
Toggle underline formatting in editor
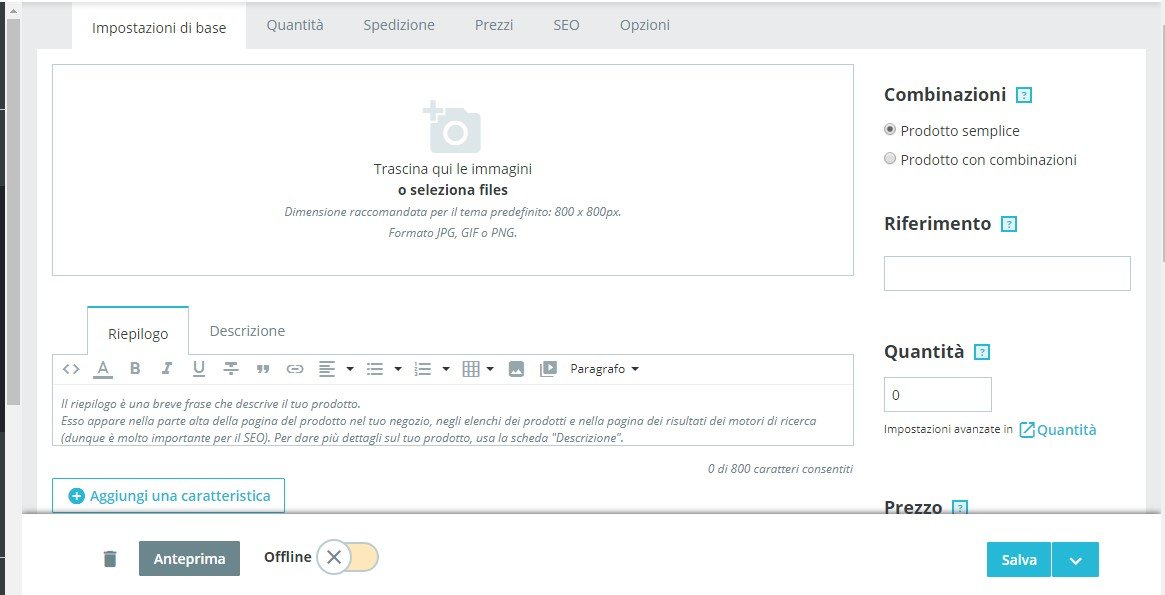point(198,368)
